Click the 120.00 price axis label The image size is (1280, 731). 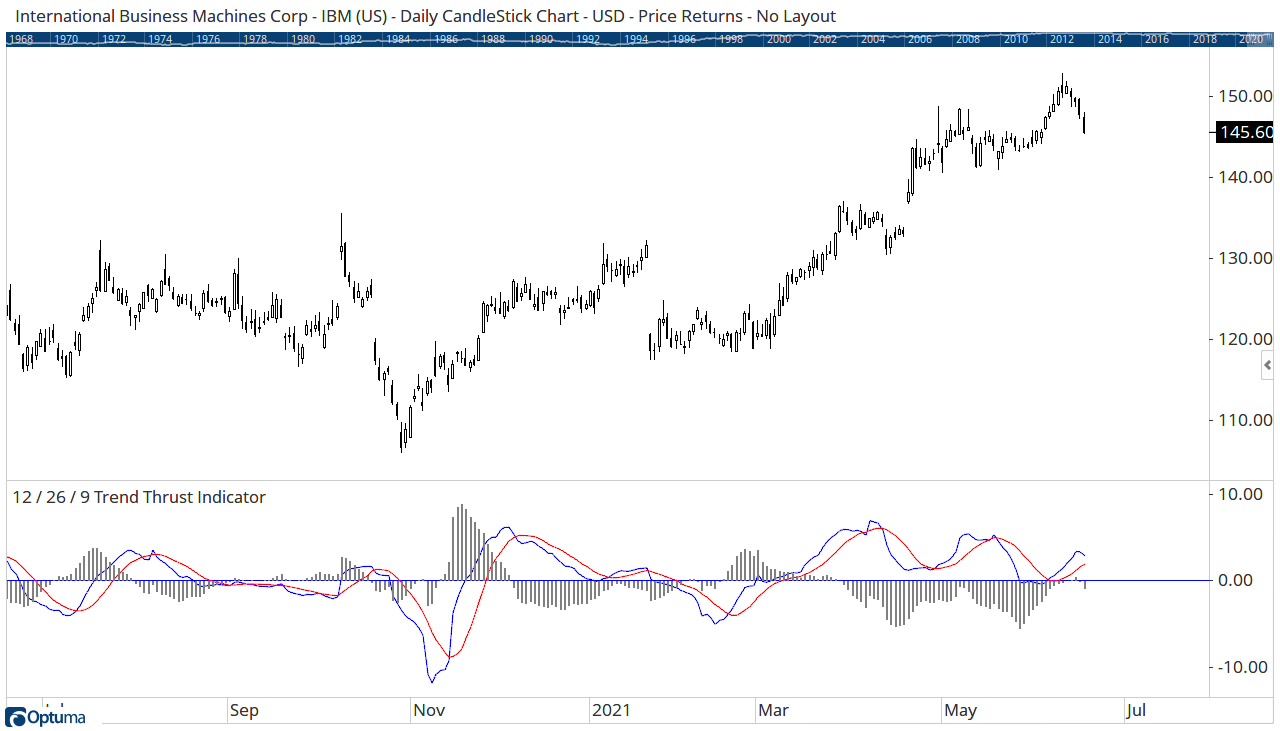[x=1244, y=339]
